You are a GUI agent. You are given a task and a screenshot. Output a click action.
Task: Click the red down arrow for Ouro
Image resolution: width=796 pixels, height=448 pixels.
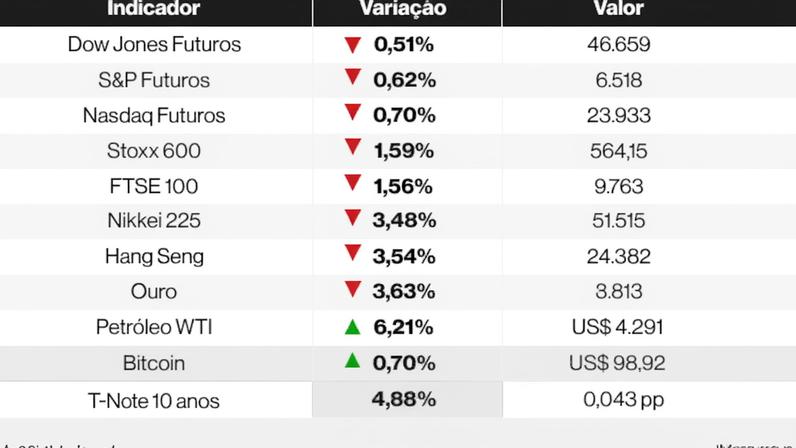tap(351, 290)
